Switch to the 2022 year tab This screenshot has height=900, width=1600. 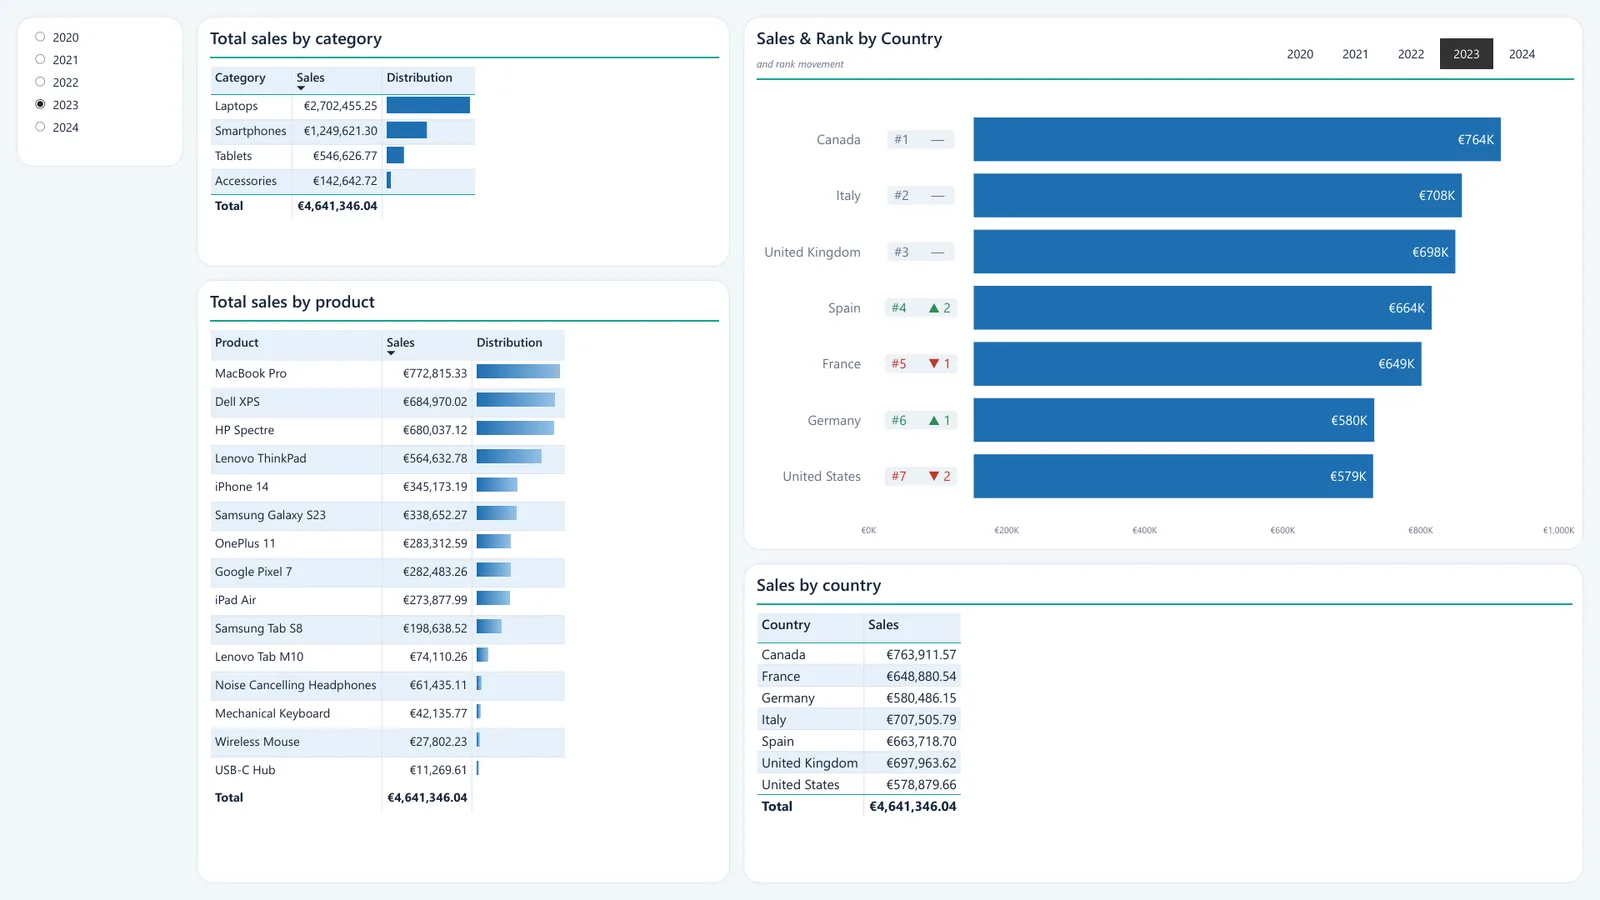1411,54
